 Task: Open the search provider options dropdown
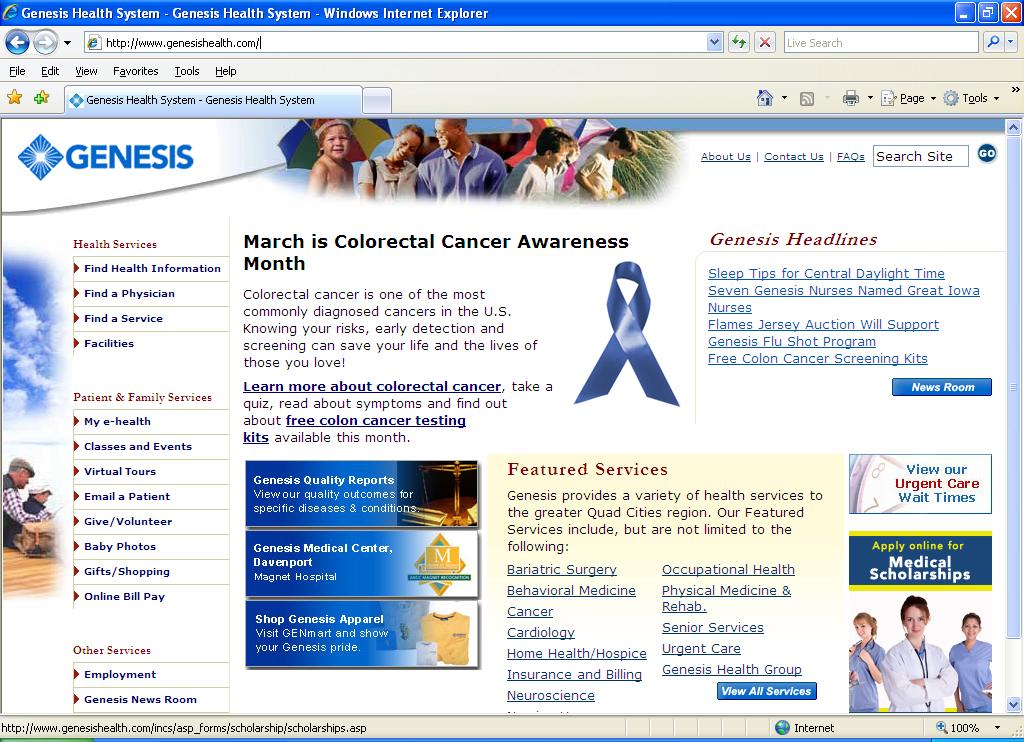coord(1010,42)
